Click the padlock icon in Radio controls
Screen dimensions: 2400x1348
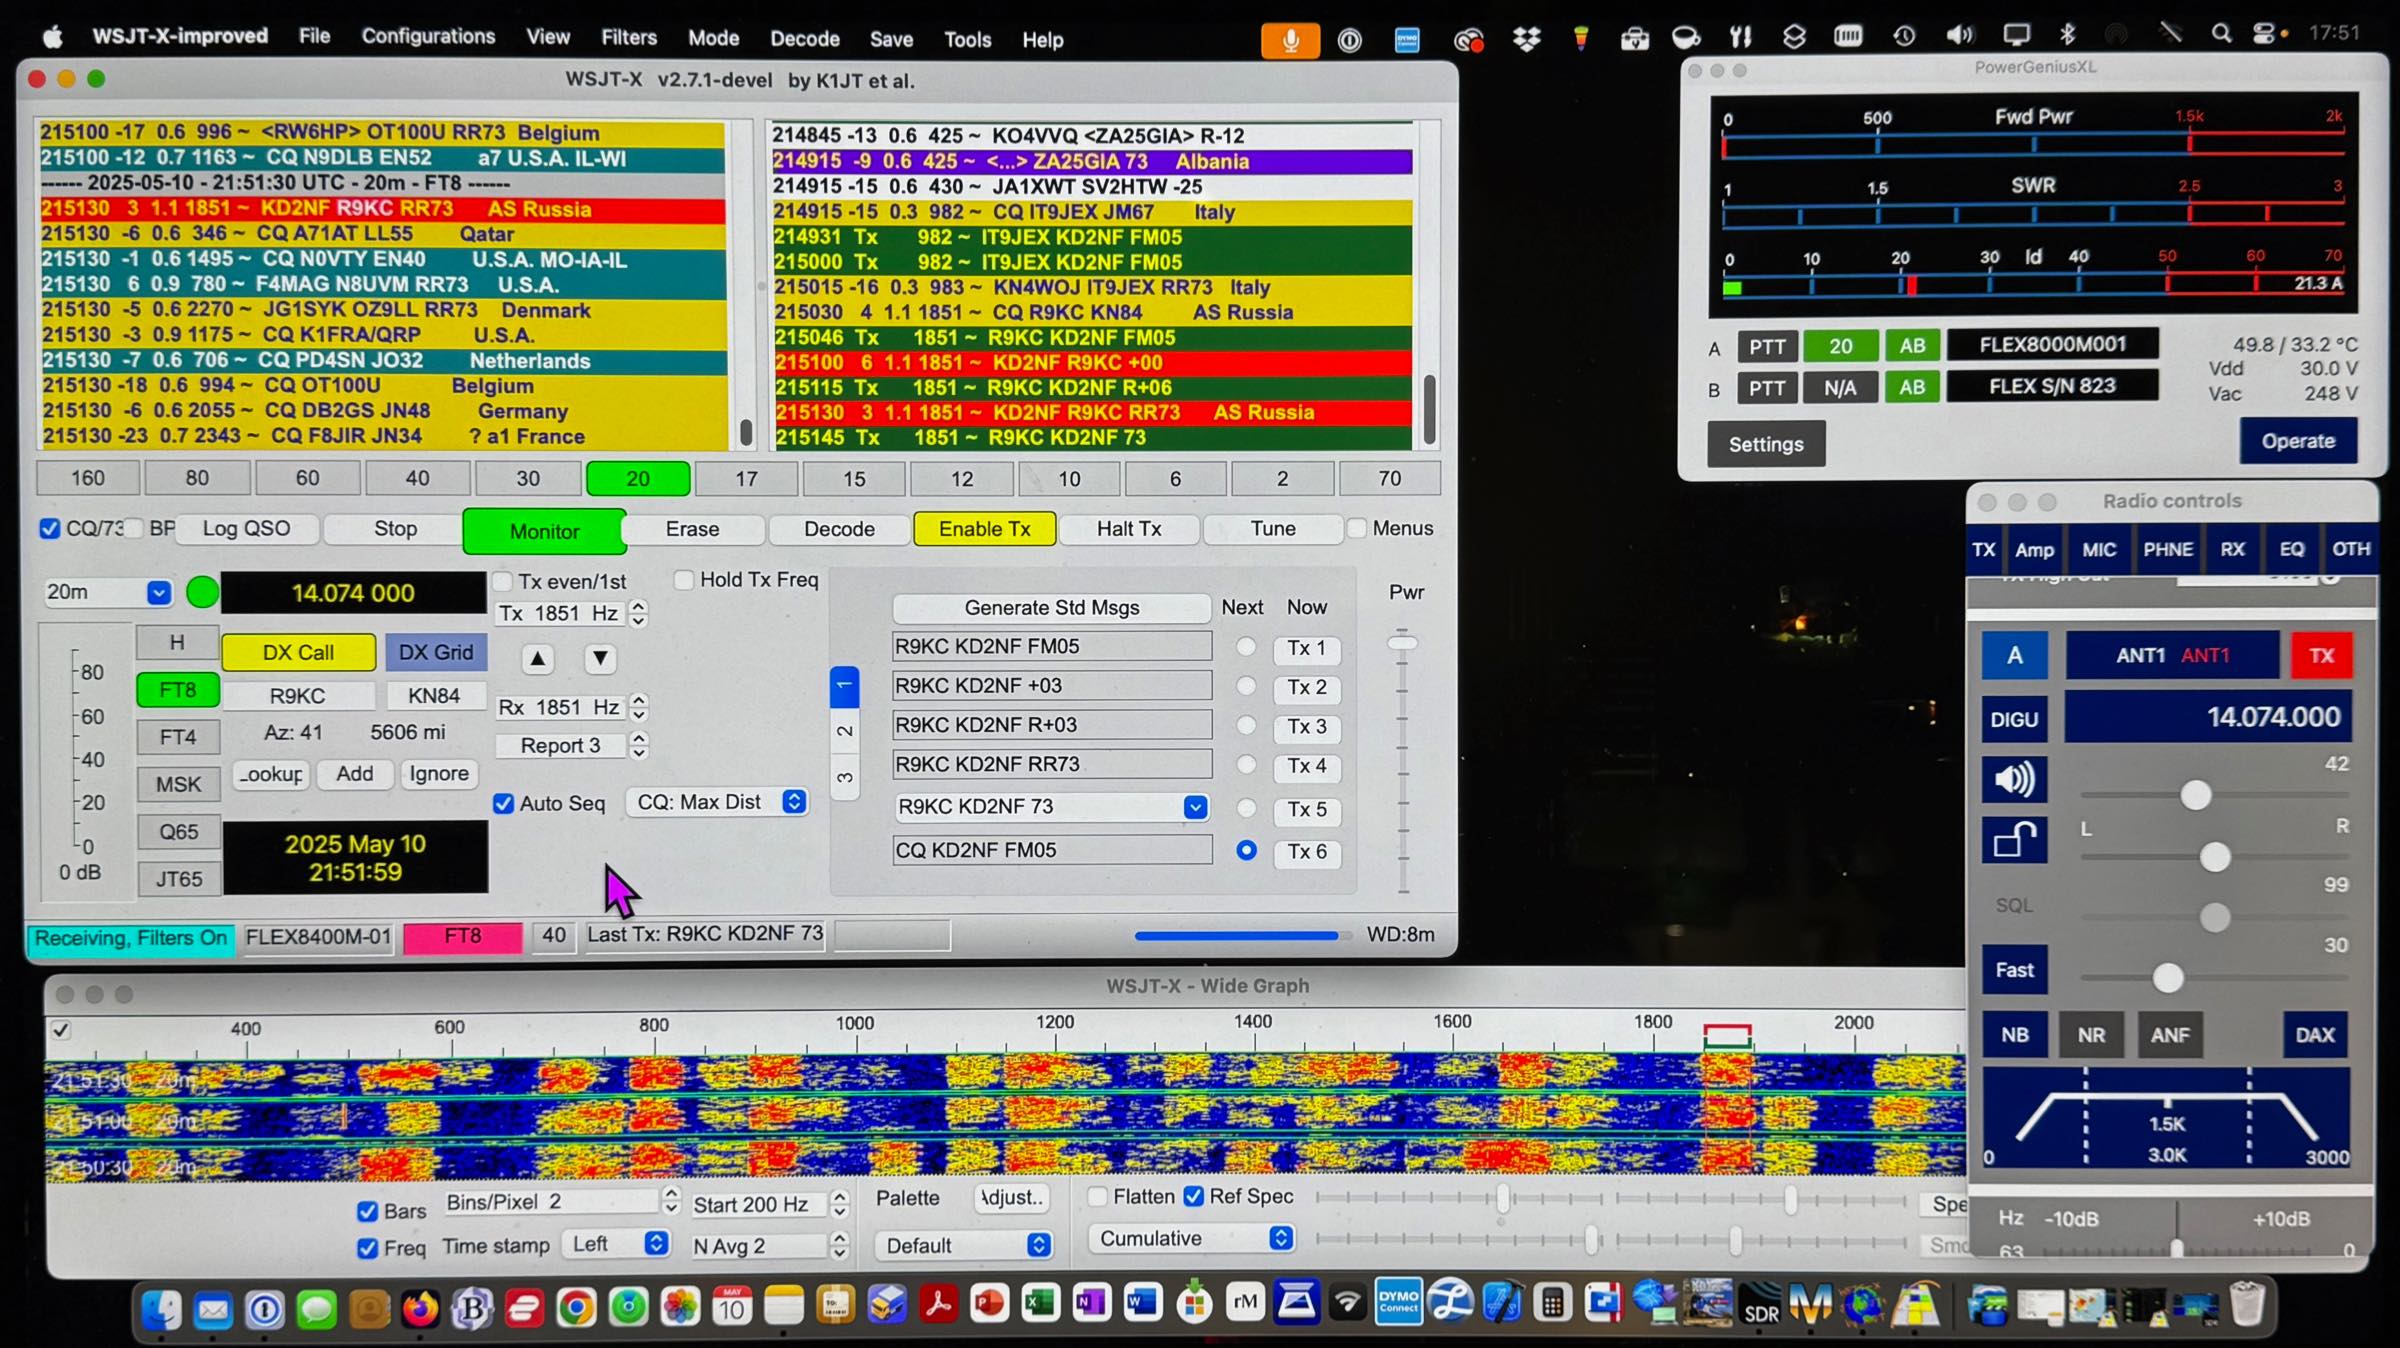(2014, 840)
